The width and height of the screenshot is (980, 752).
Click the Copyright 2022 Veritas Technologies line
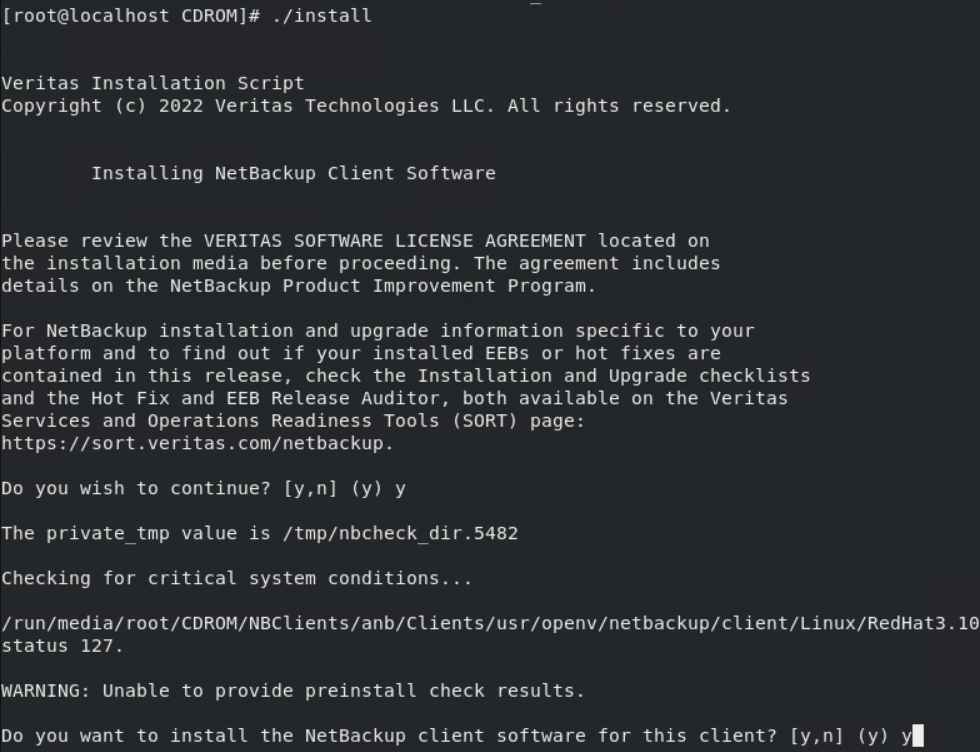point(366,106)
